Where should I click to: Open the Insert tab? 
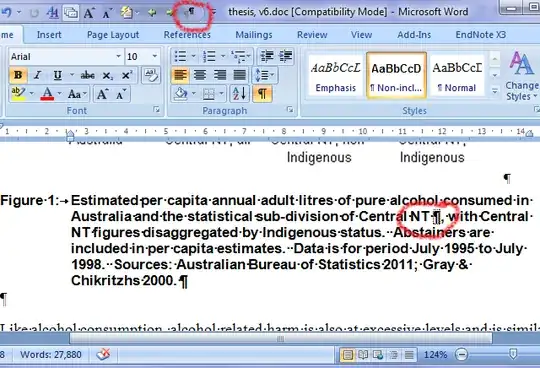point(49,35)
